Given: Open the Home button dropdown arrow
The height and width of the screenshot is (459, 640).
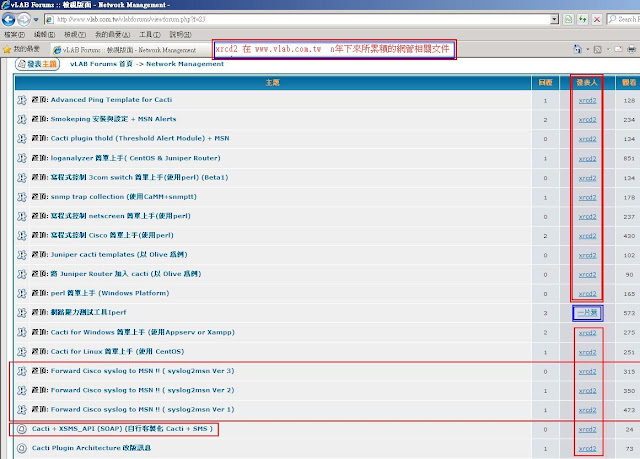Looking at the screenshot, I should click(x=588, y=49).
